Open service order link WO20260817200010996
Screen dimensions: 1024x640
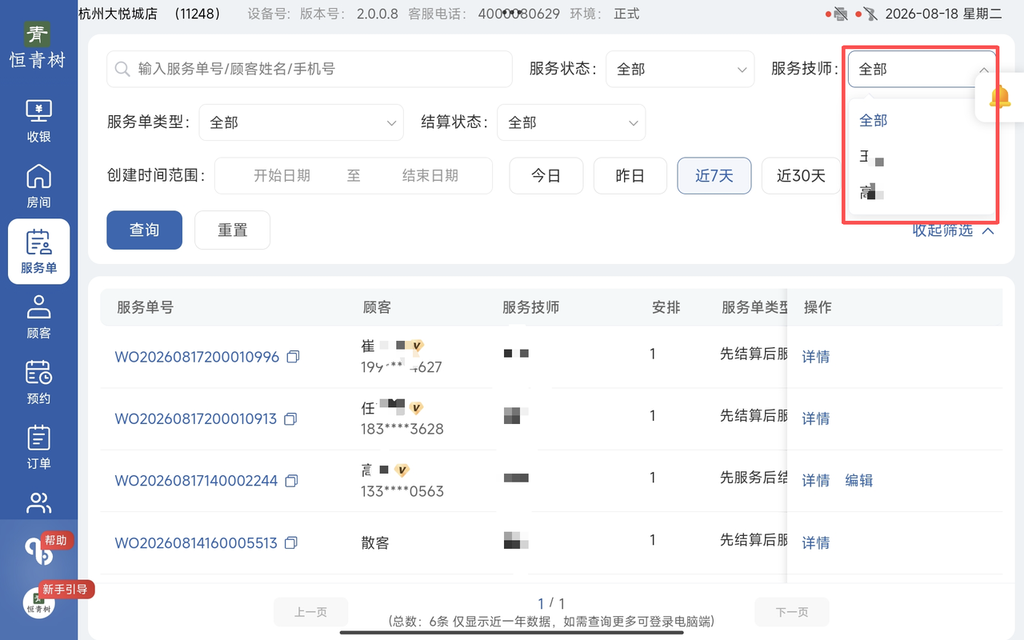tap(197, 357)
